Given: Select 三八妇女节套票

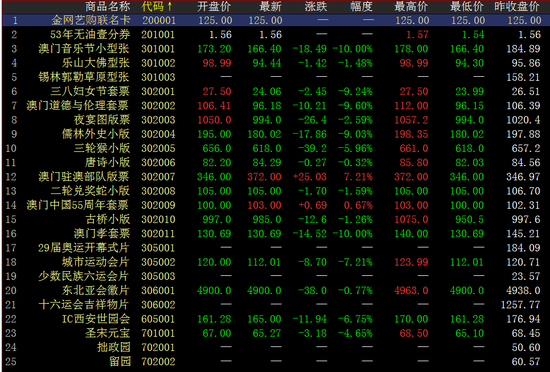Looking at the screenshot, I should point(90,92).
